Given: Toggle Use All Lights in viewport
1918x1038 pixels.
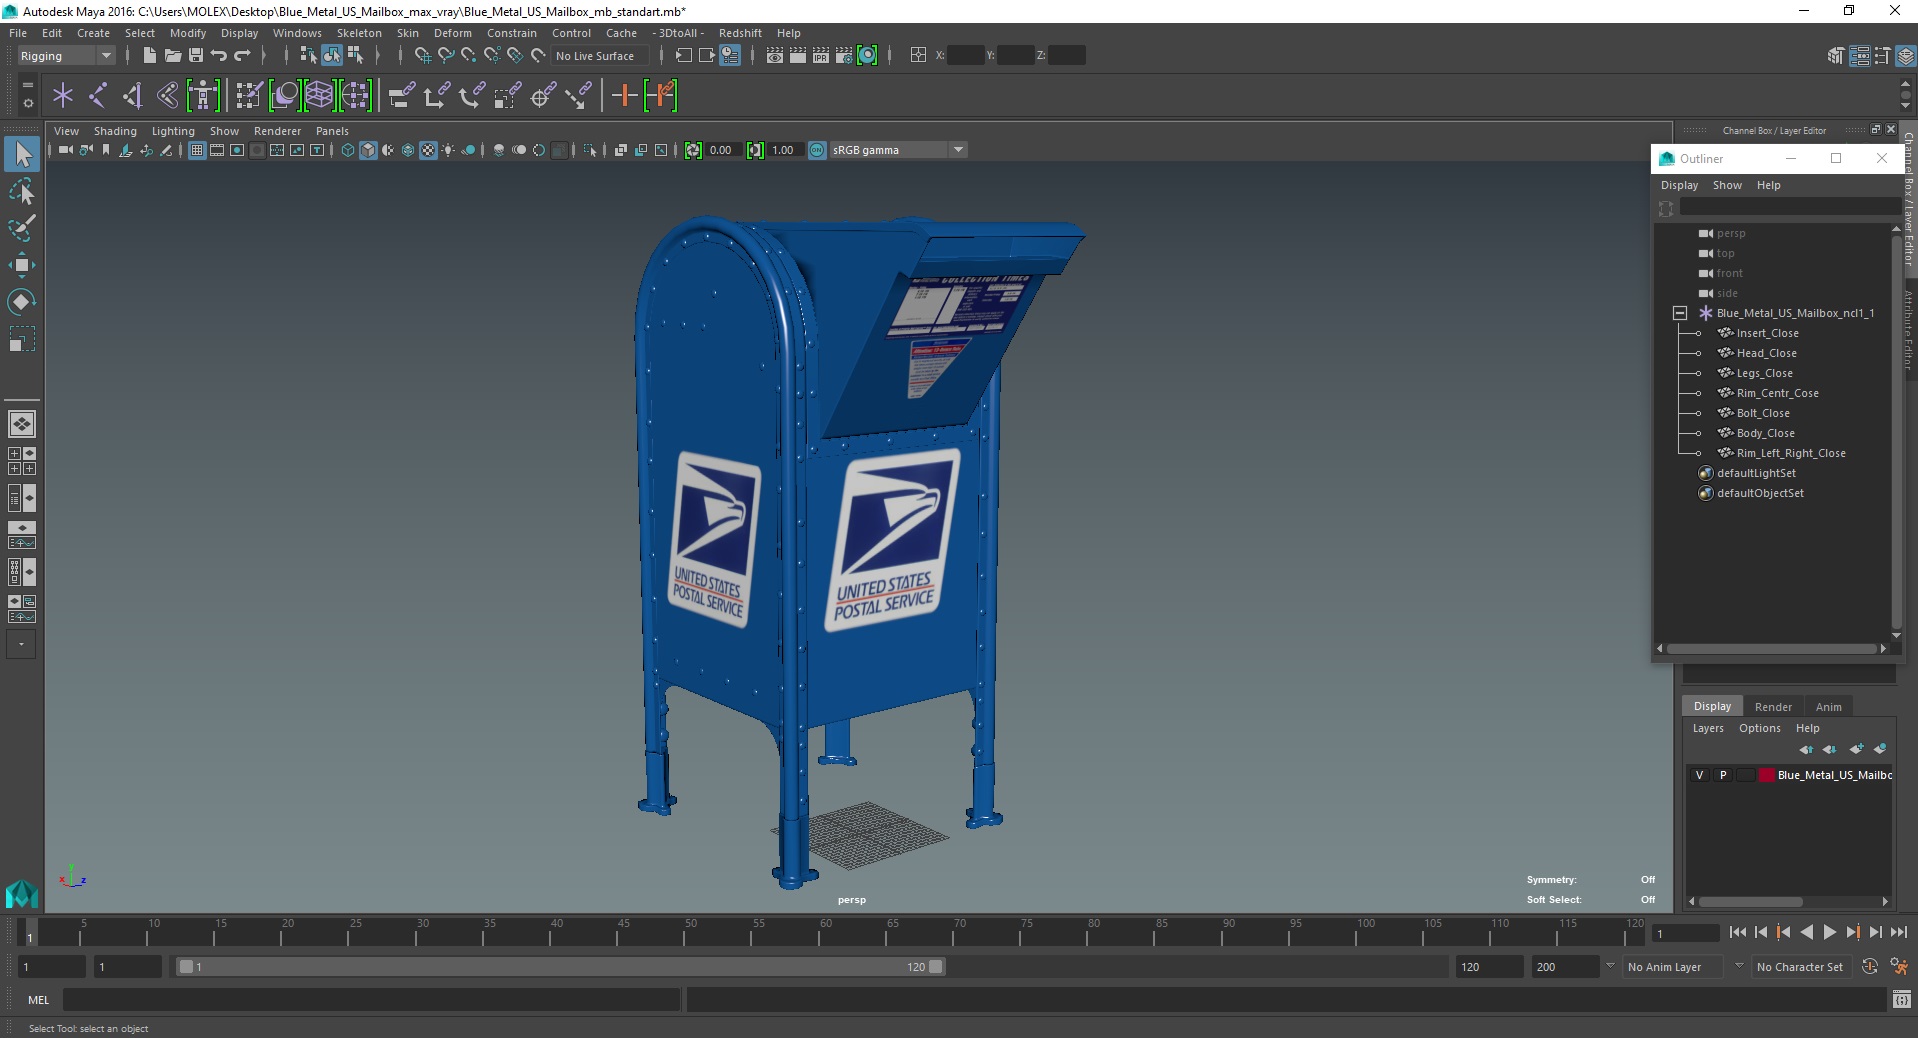Looking at the screenshot, I should (x=448, y=150).
